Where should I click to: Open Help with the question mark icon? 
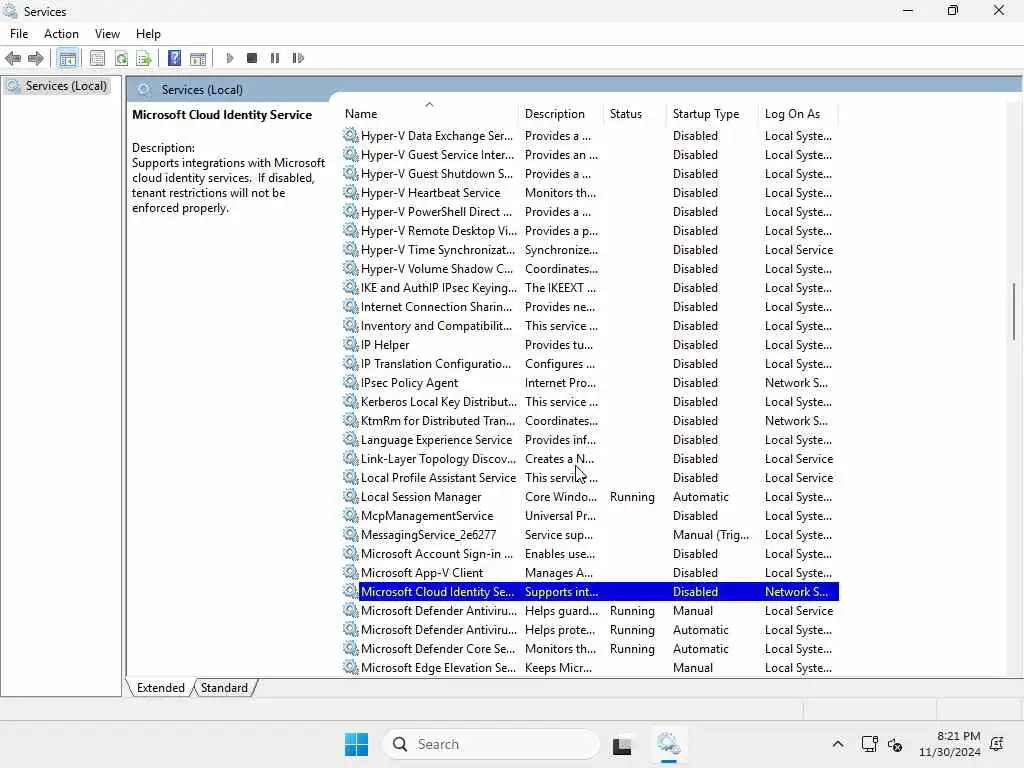click(174, 58)
